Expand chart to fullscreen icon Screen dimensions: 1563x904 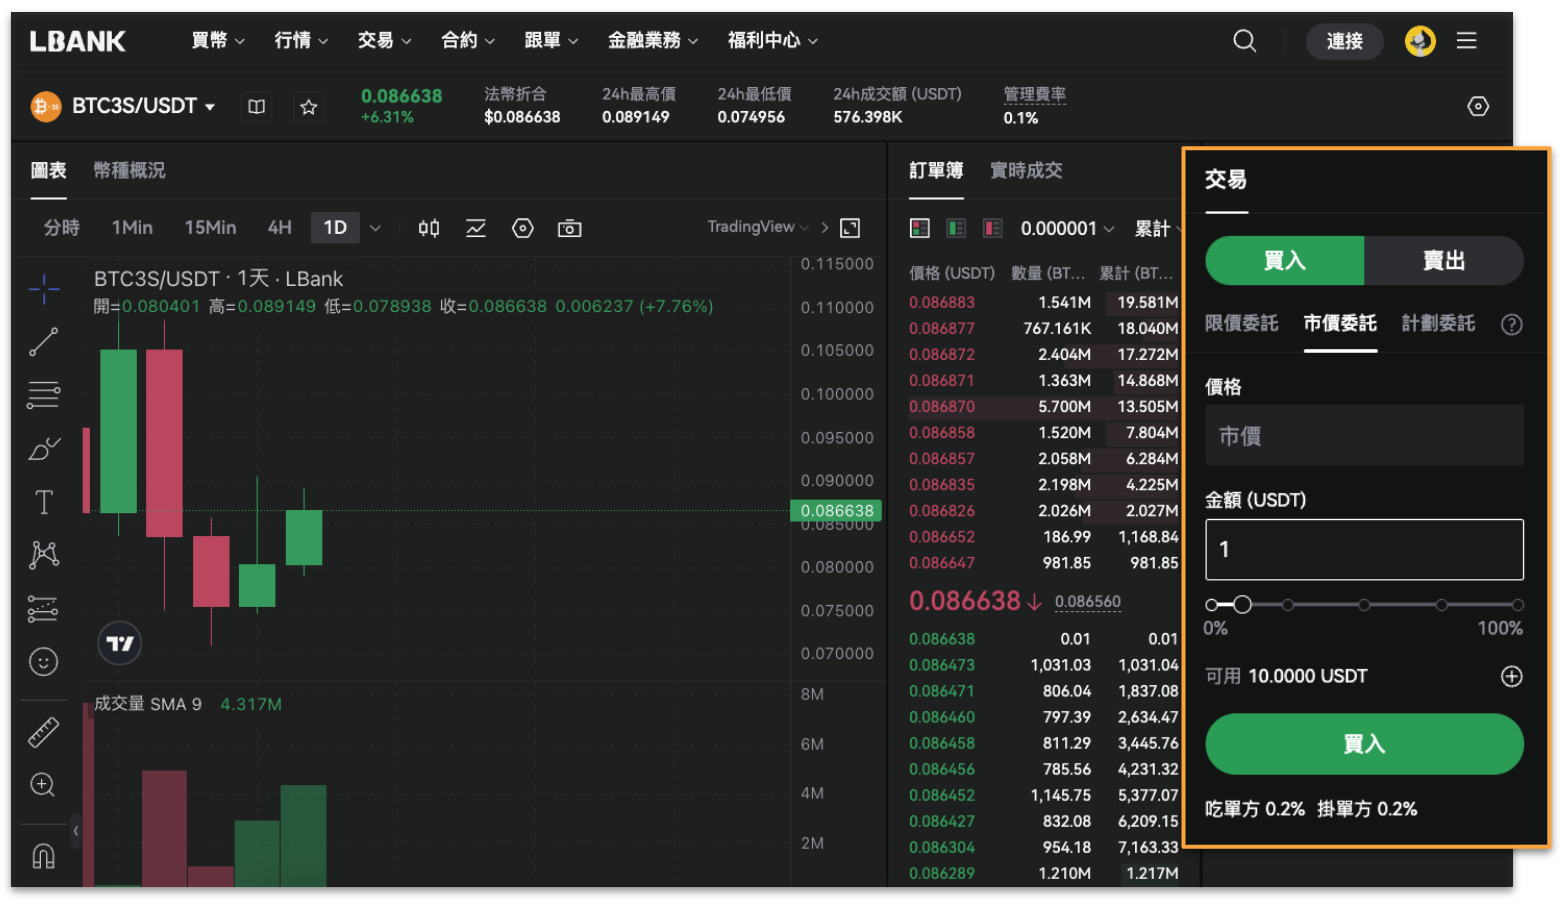tap(850, 228)
